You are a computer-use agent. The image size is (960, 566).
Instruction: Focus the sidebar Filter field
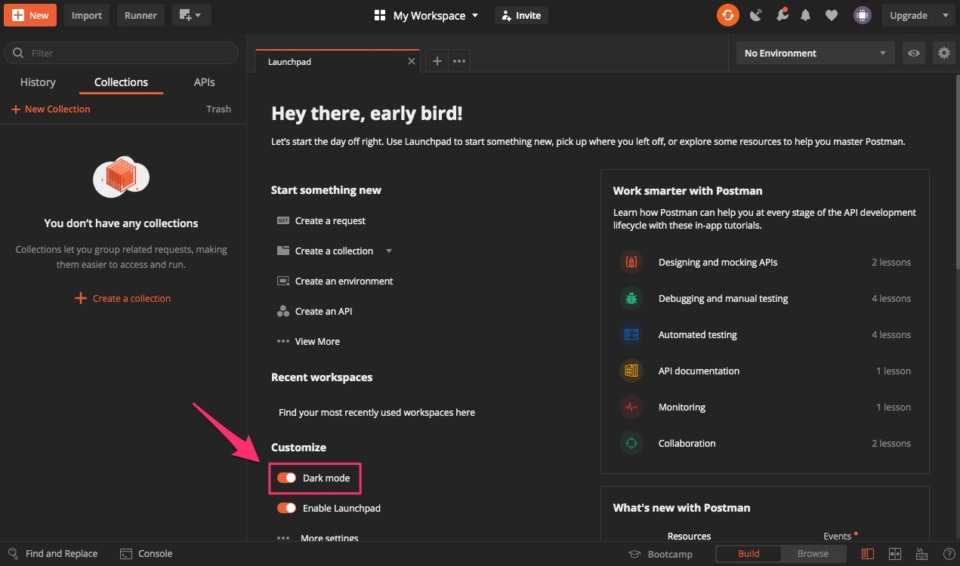[121, 53]
